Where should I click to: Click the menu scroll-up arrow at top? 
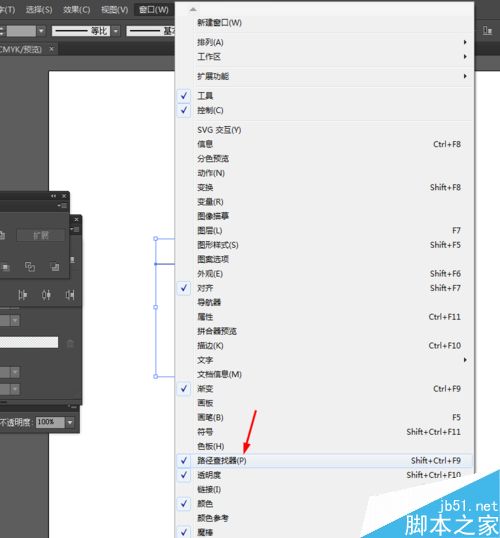tap(193, 9)
